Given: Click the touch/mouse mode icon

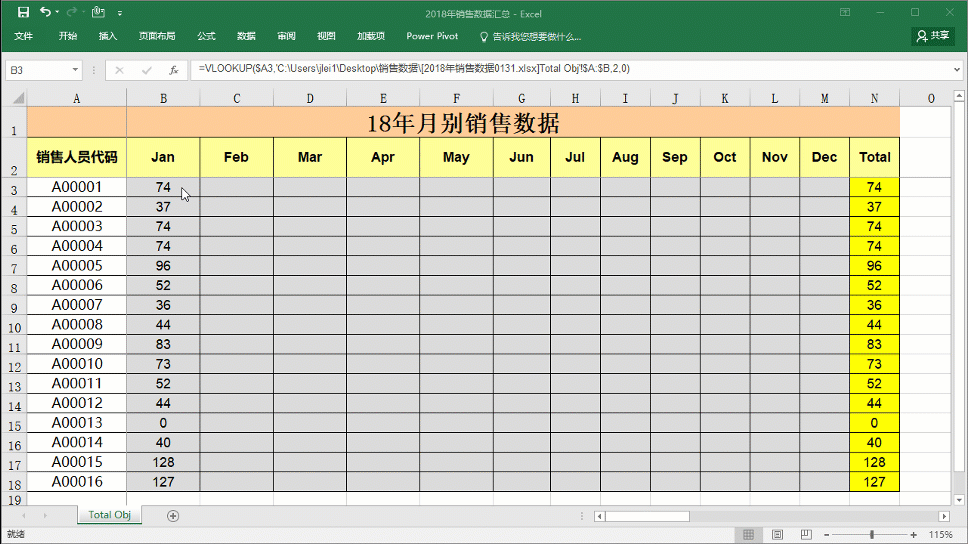Looking at the screenshot, I should click(98, 12).
